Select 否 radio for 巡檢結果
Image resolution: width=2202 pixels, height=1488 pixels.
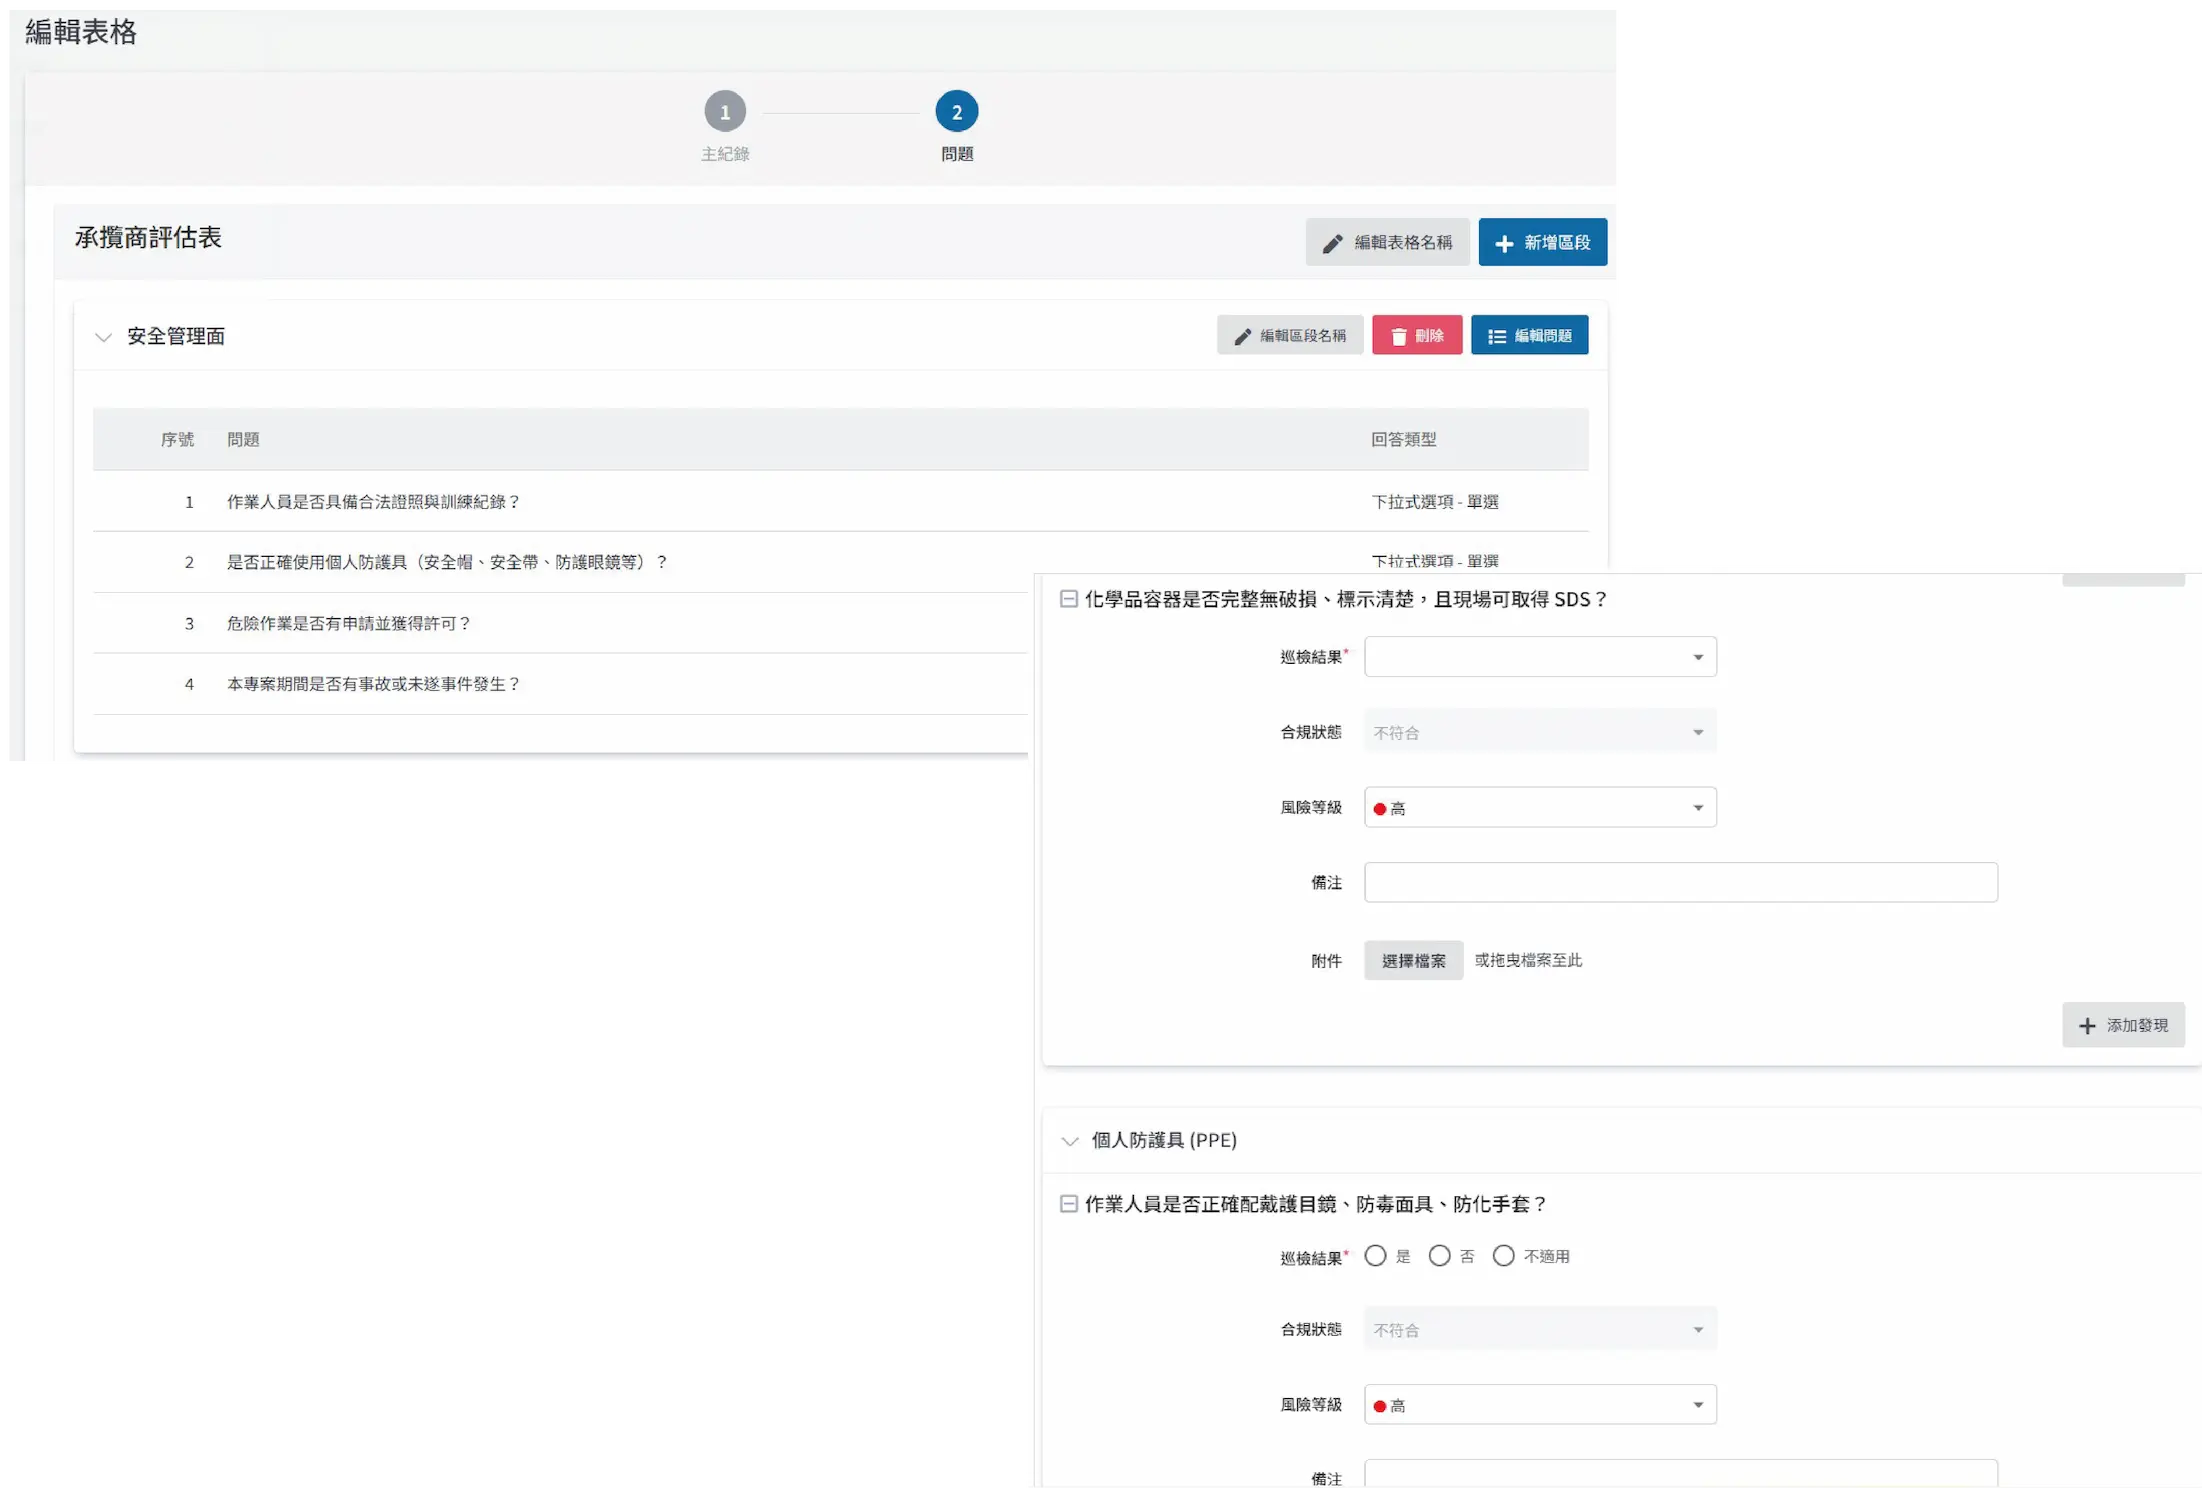[x=1439, y=1256]
